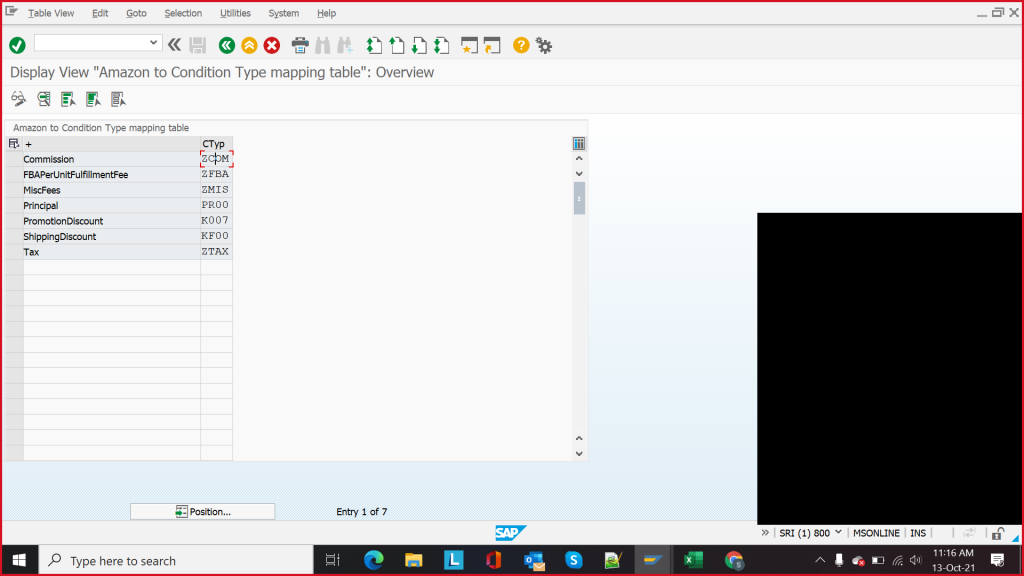Open the yellow Help question mark icon
The image size is (1024, 576).
[x=520, y=45]
